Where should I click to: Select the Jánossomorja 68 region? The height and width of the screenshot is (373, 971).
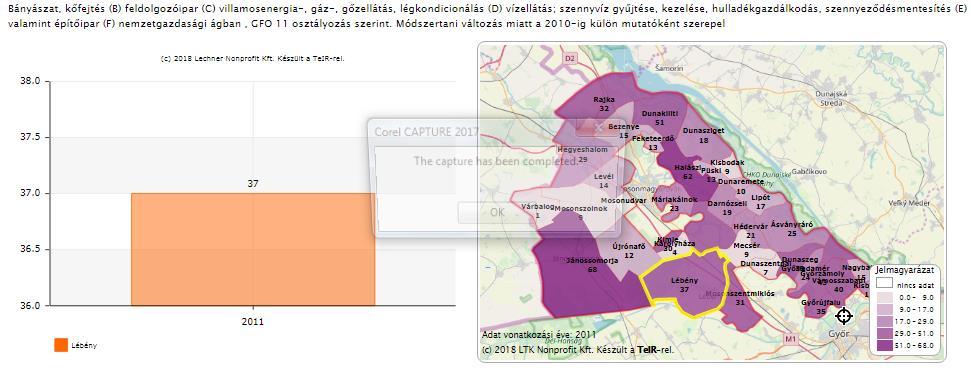(592, 265)
